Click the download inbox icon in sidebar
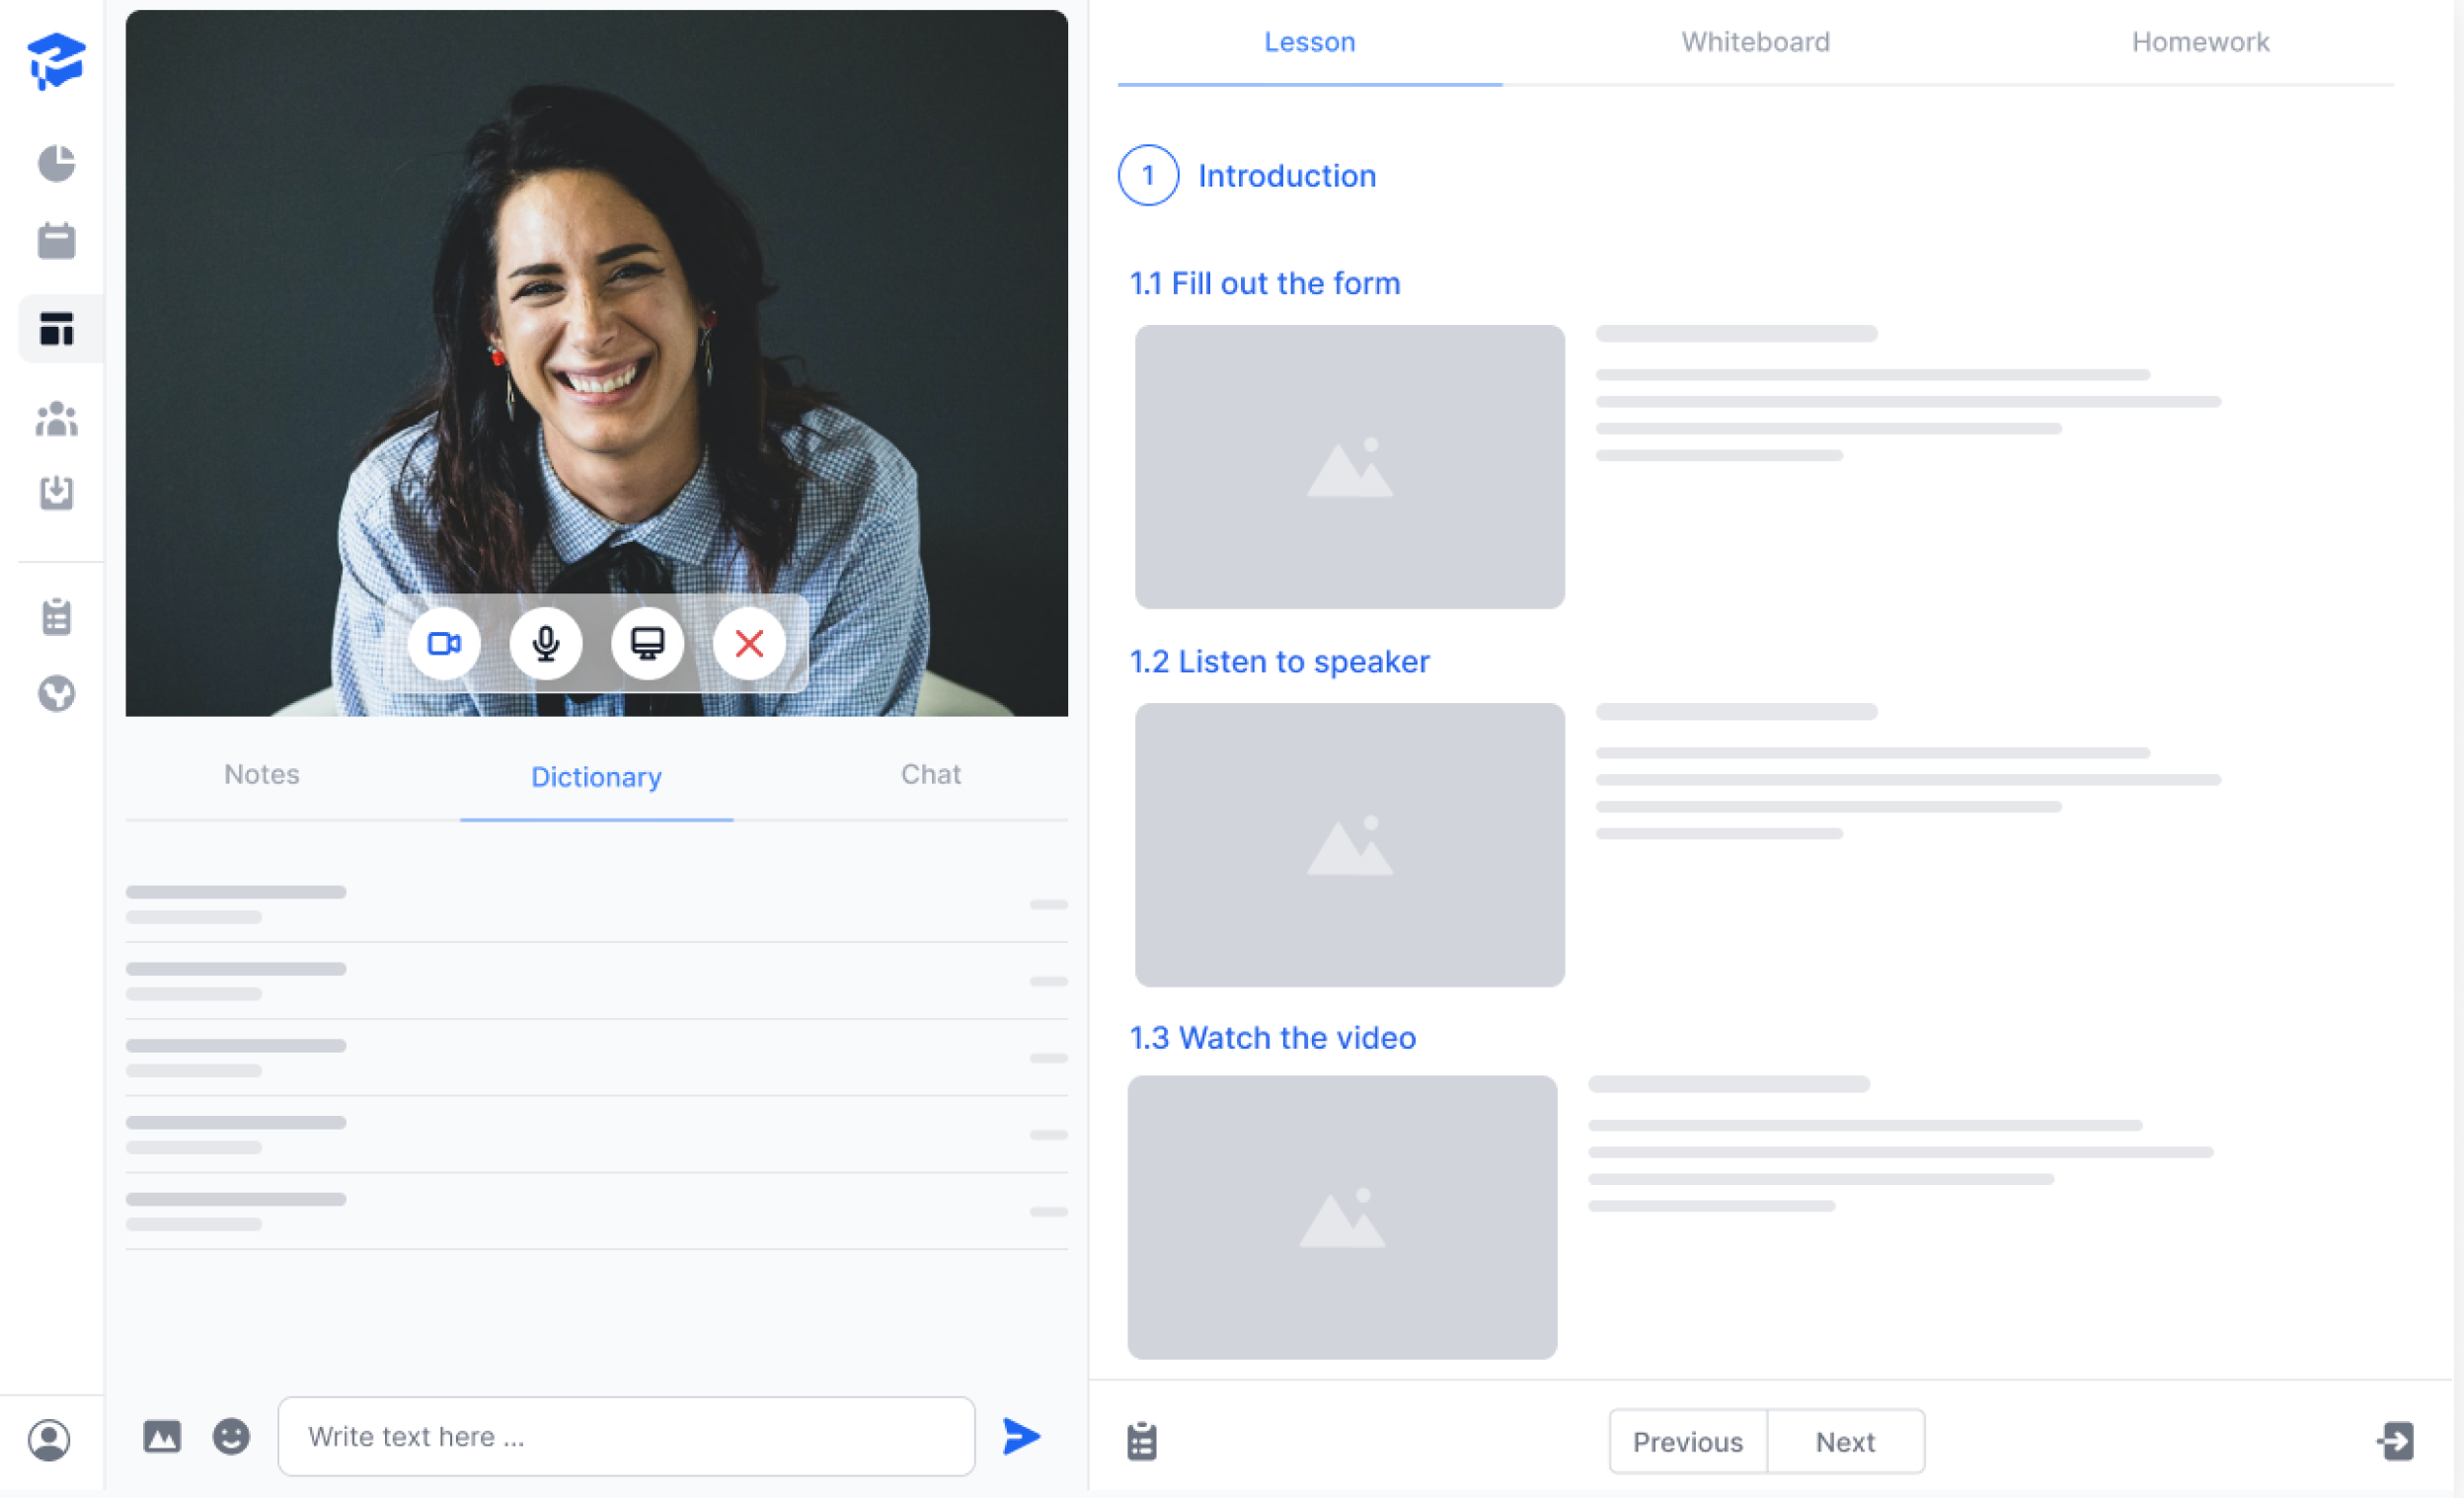Screen dimensions: 2464x1498 [56, 492]
